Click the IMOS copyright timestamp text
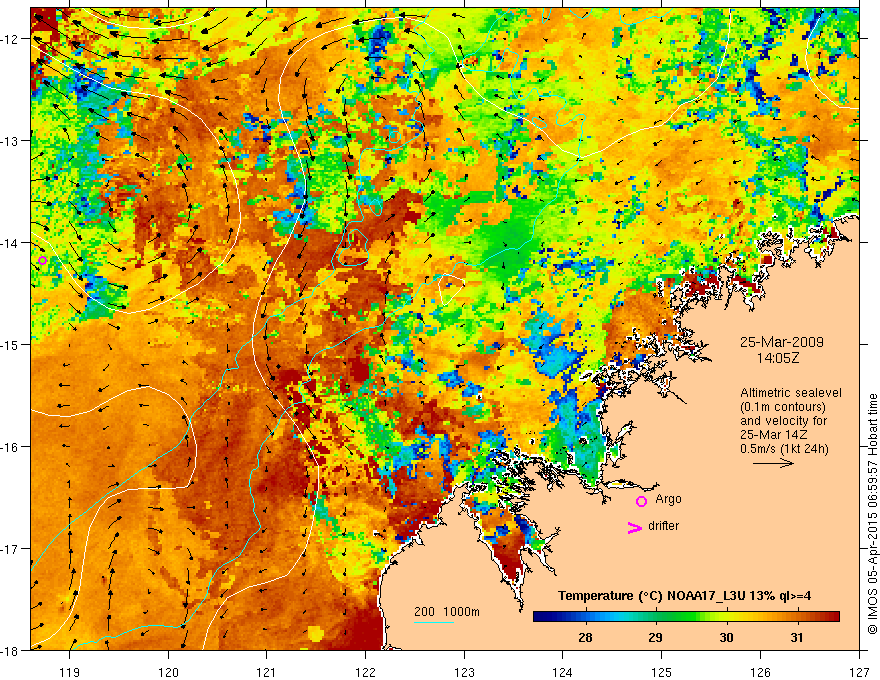 coord(872,514)
